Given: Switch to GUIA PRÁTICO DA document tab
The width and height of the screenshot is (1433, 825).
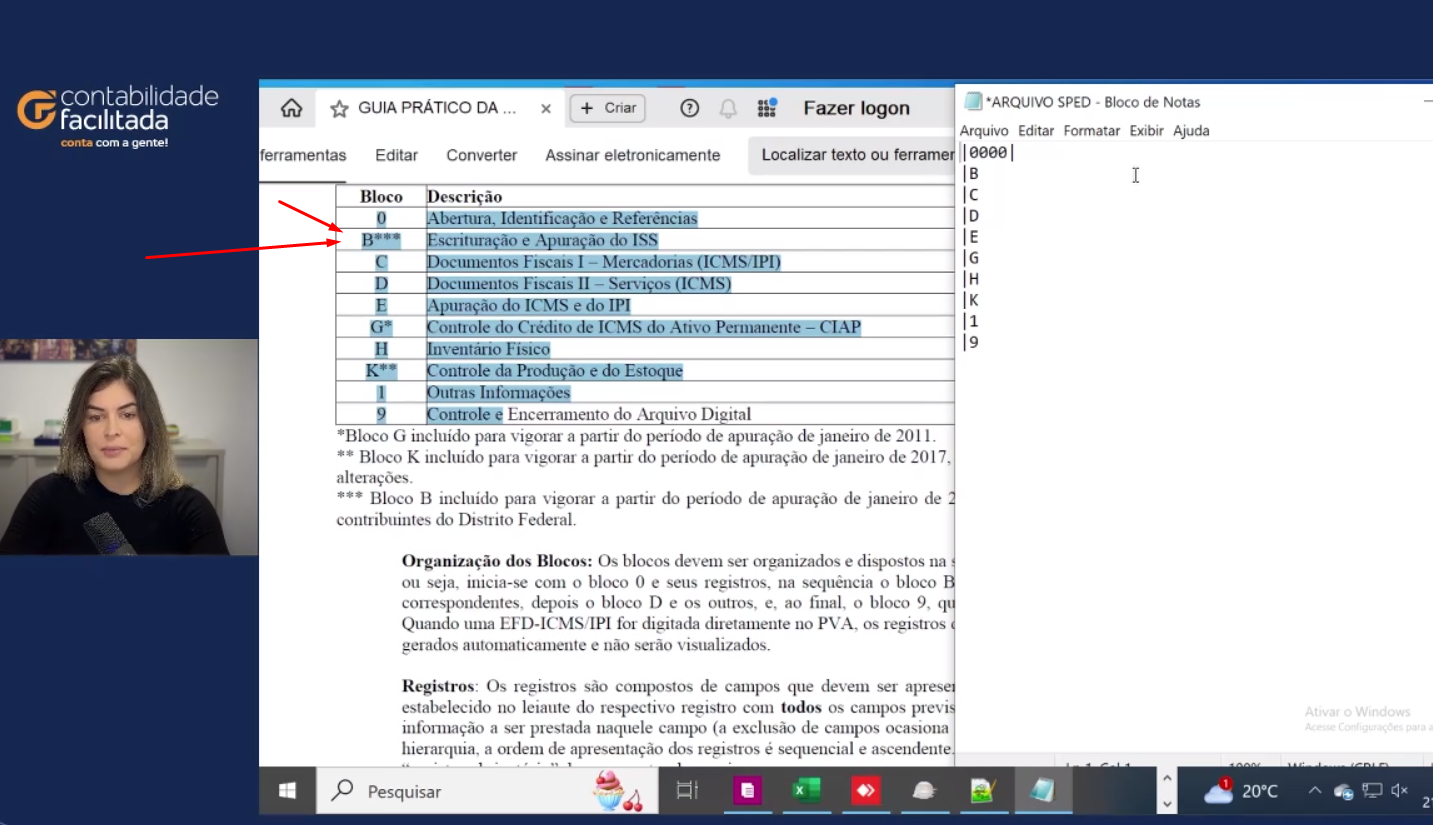Looking at the screenshot, I should [437, 108].
